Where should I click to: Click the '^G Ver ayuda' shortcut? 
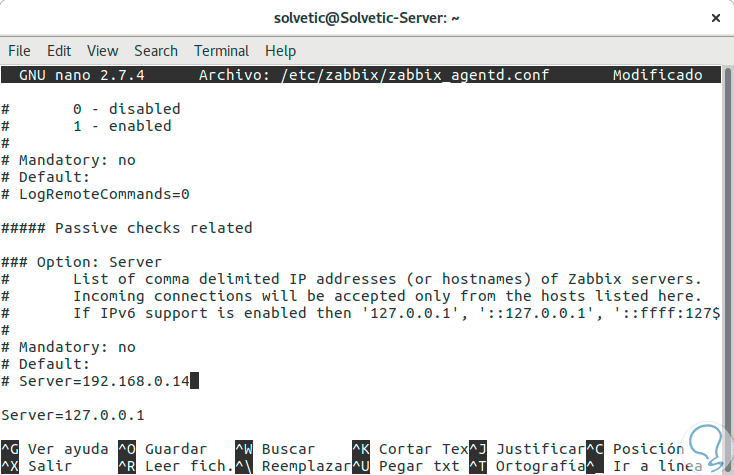tap(55, 449)
